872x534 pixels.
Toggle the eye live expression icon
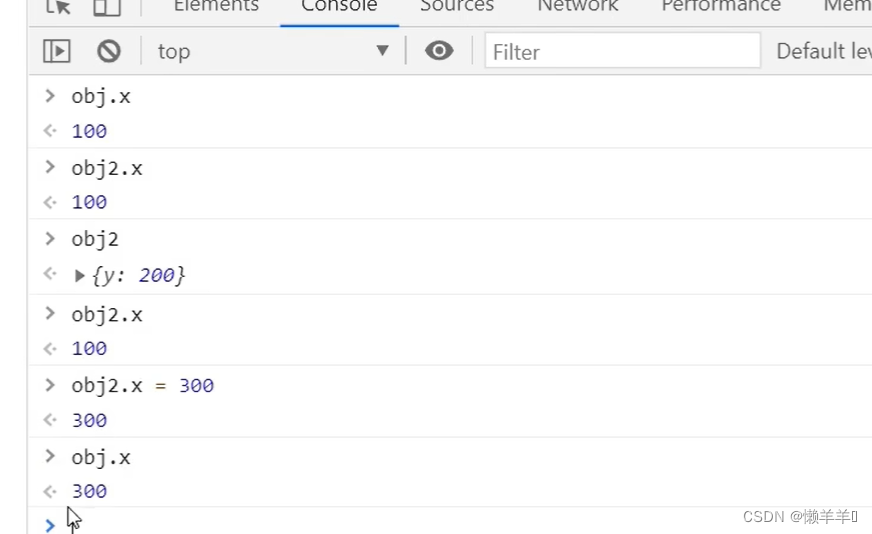click(x=439, y=51)
